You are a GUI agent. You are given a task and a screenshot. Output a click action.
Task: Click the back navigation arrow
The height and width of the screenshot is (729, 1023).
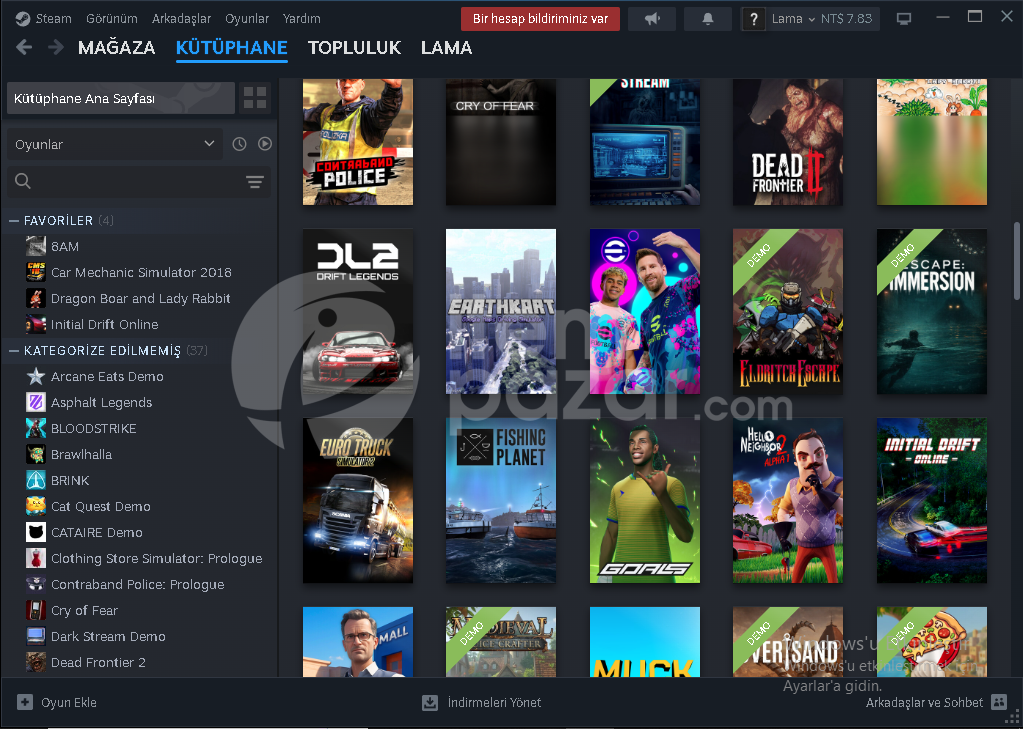pos(23,47)
